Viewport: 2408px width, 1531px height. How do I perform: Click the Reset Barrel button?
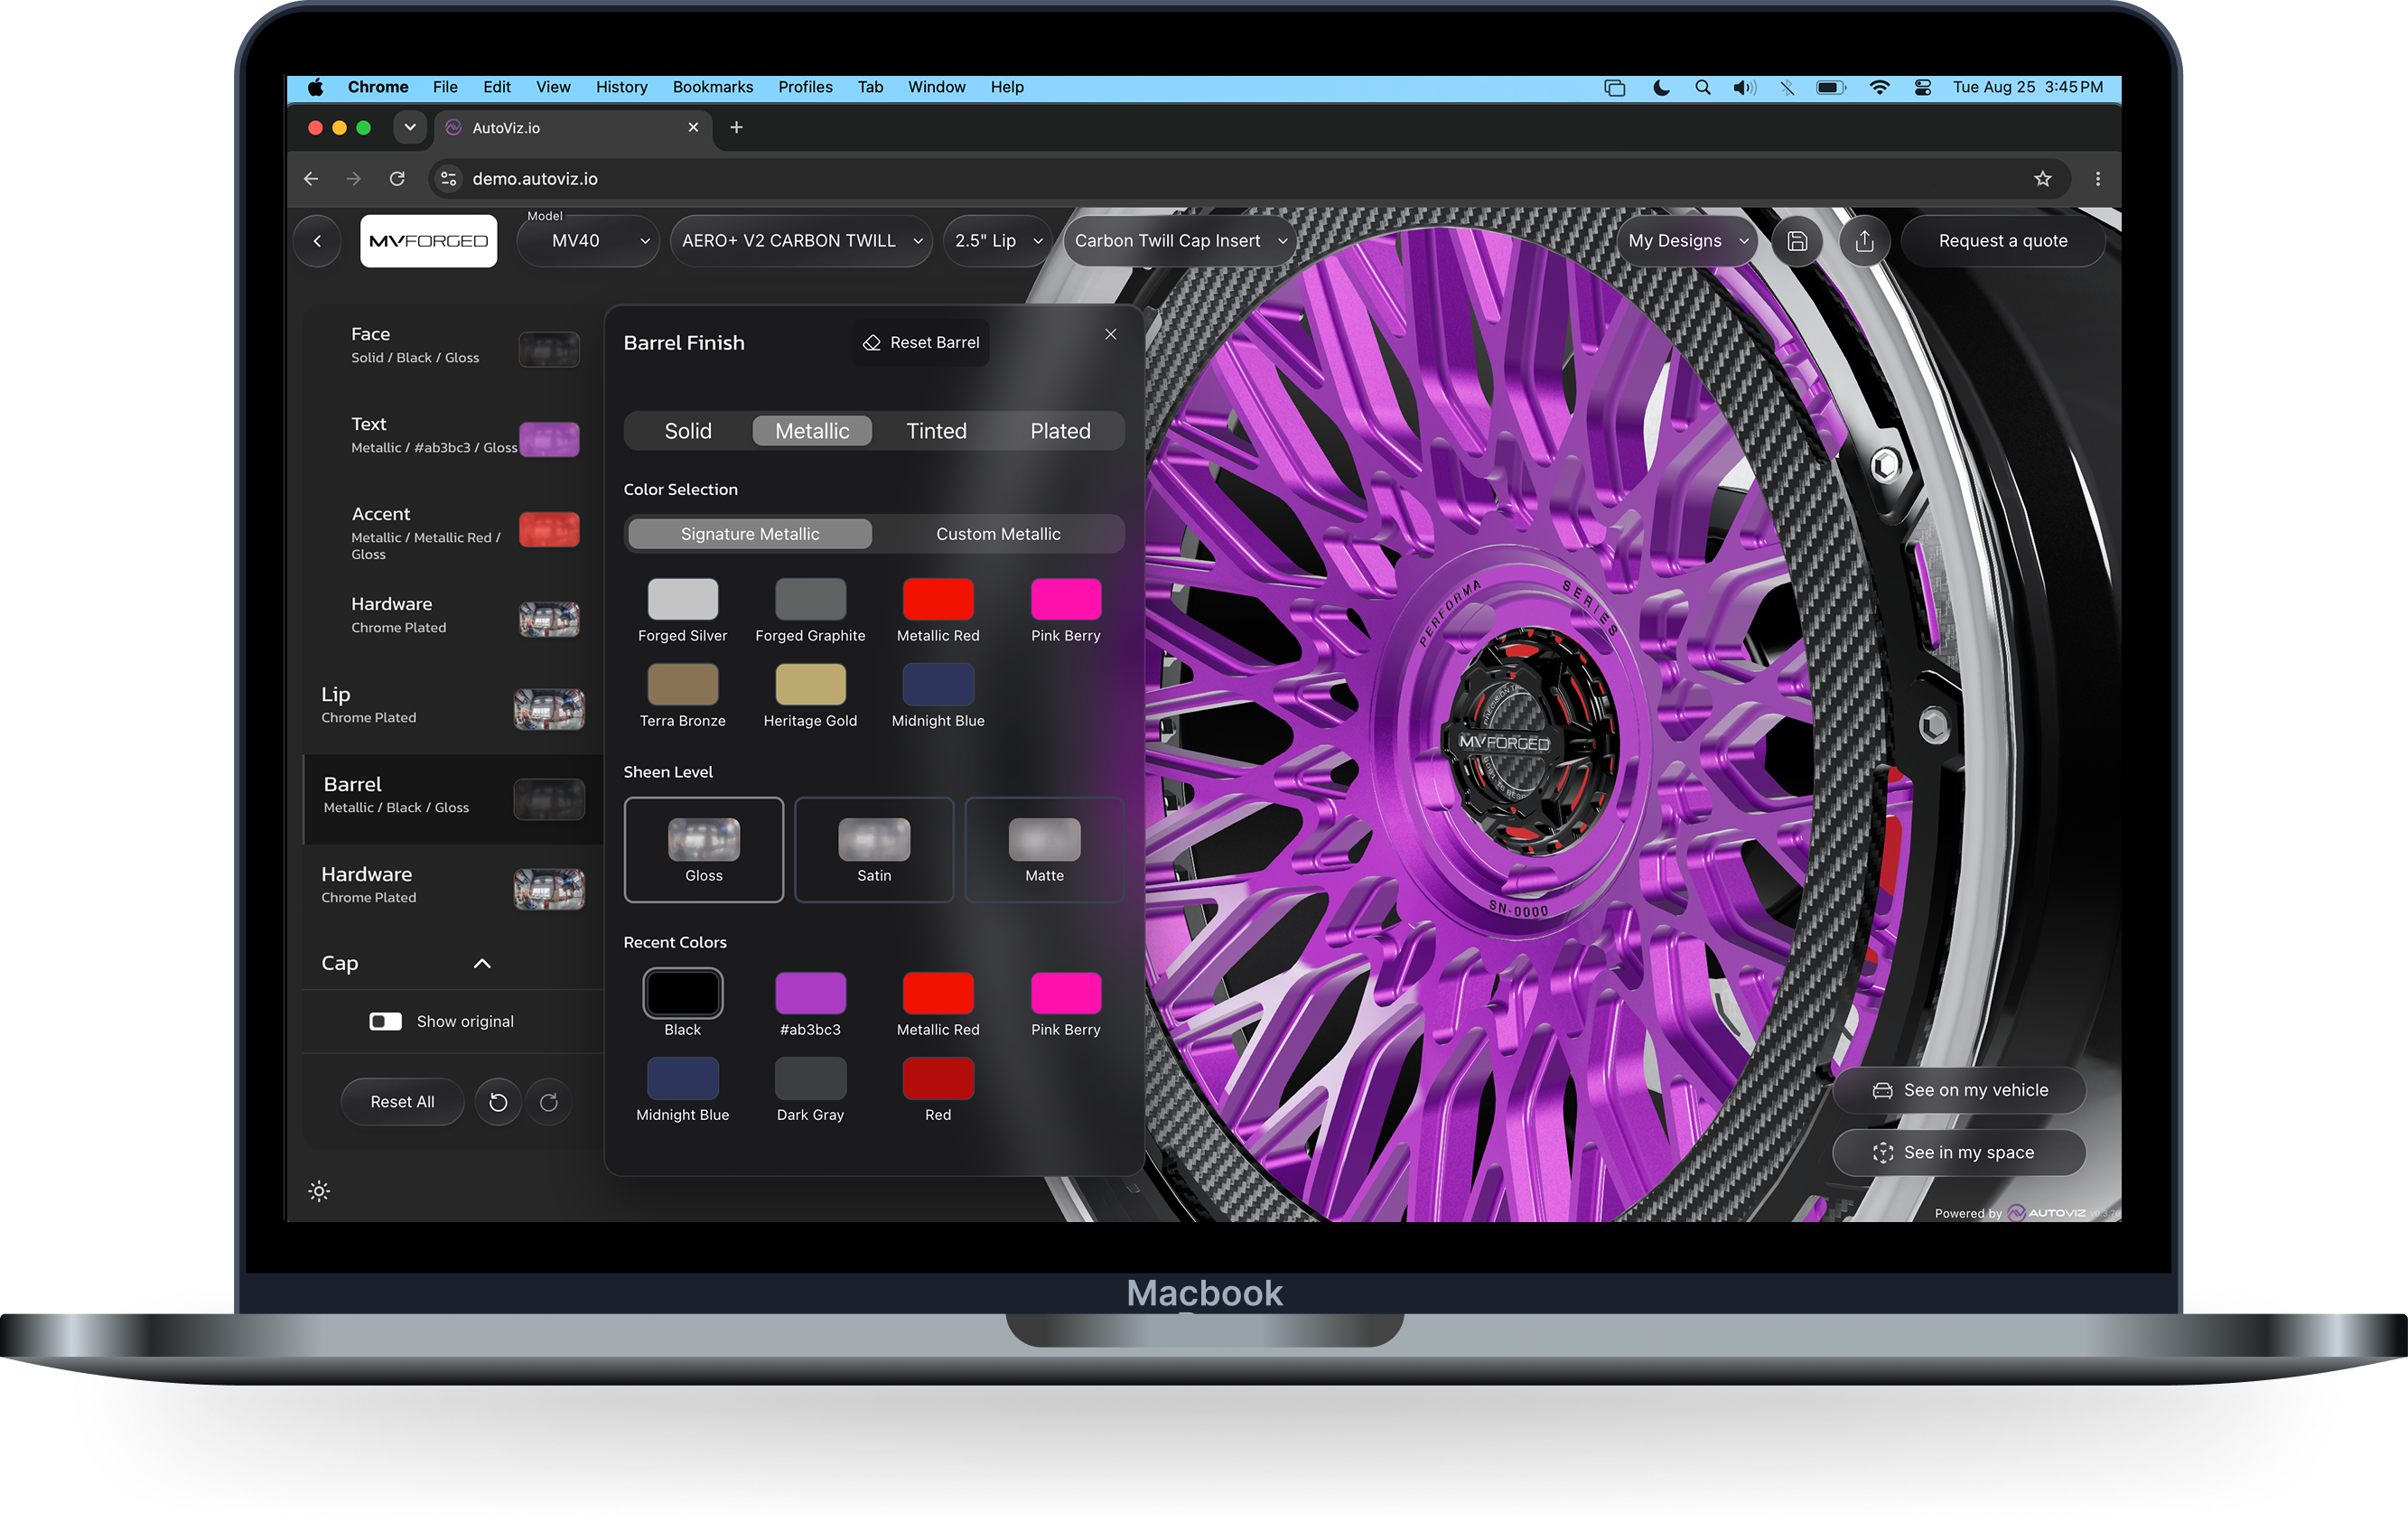[x=920, y=342]
